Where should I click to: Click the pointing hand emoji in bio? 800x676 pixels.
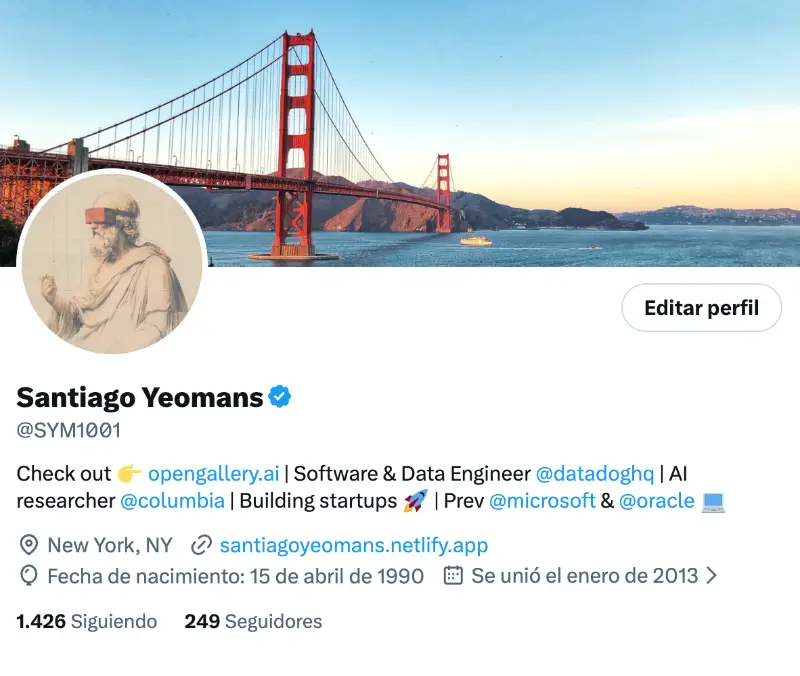tap(130, 473)
